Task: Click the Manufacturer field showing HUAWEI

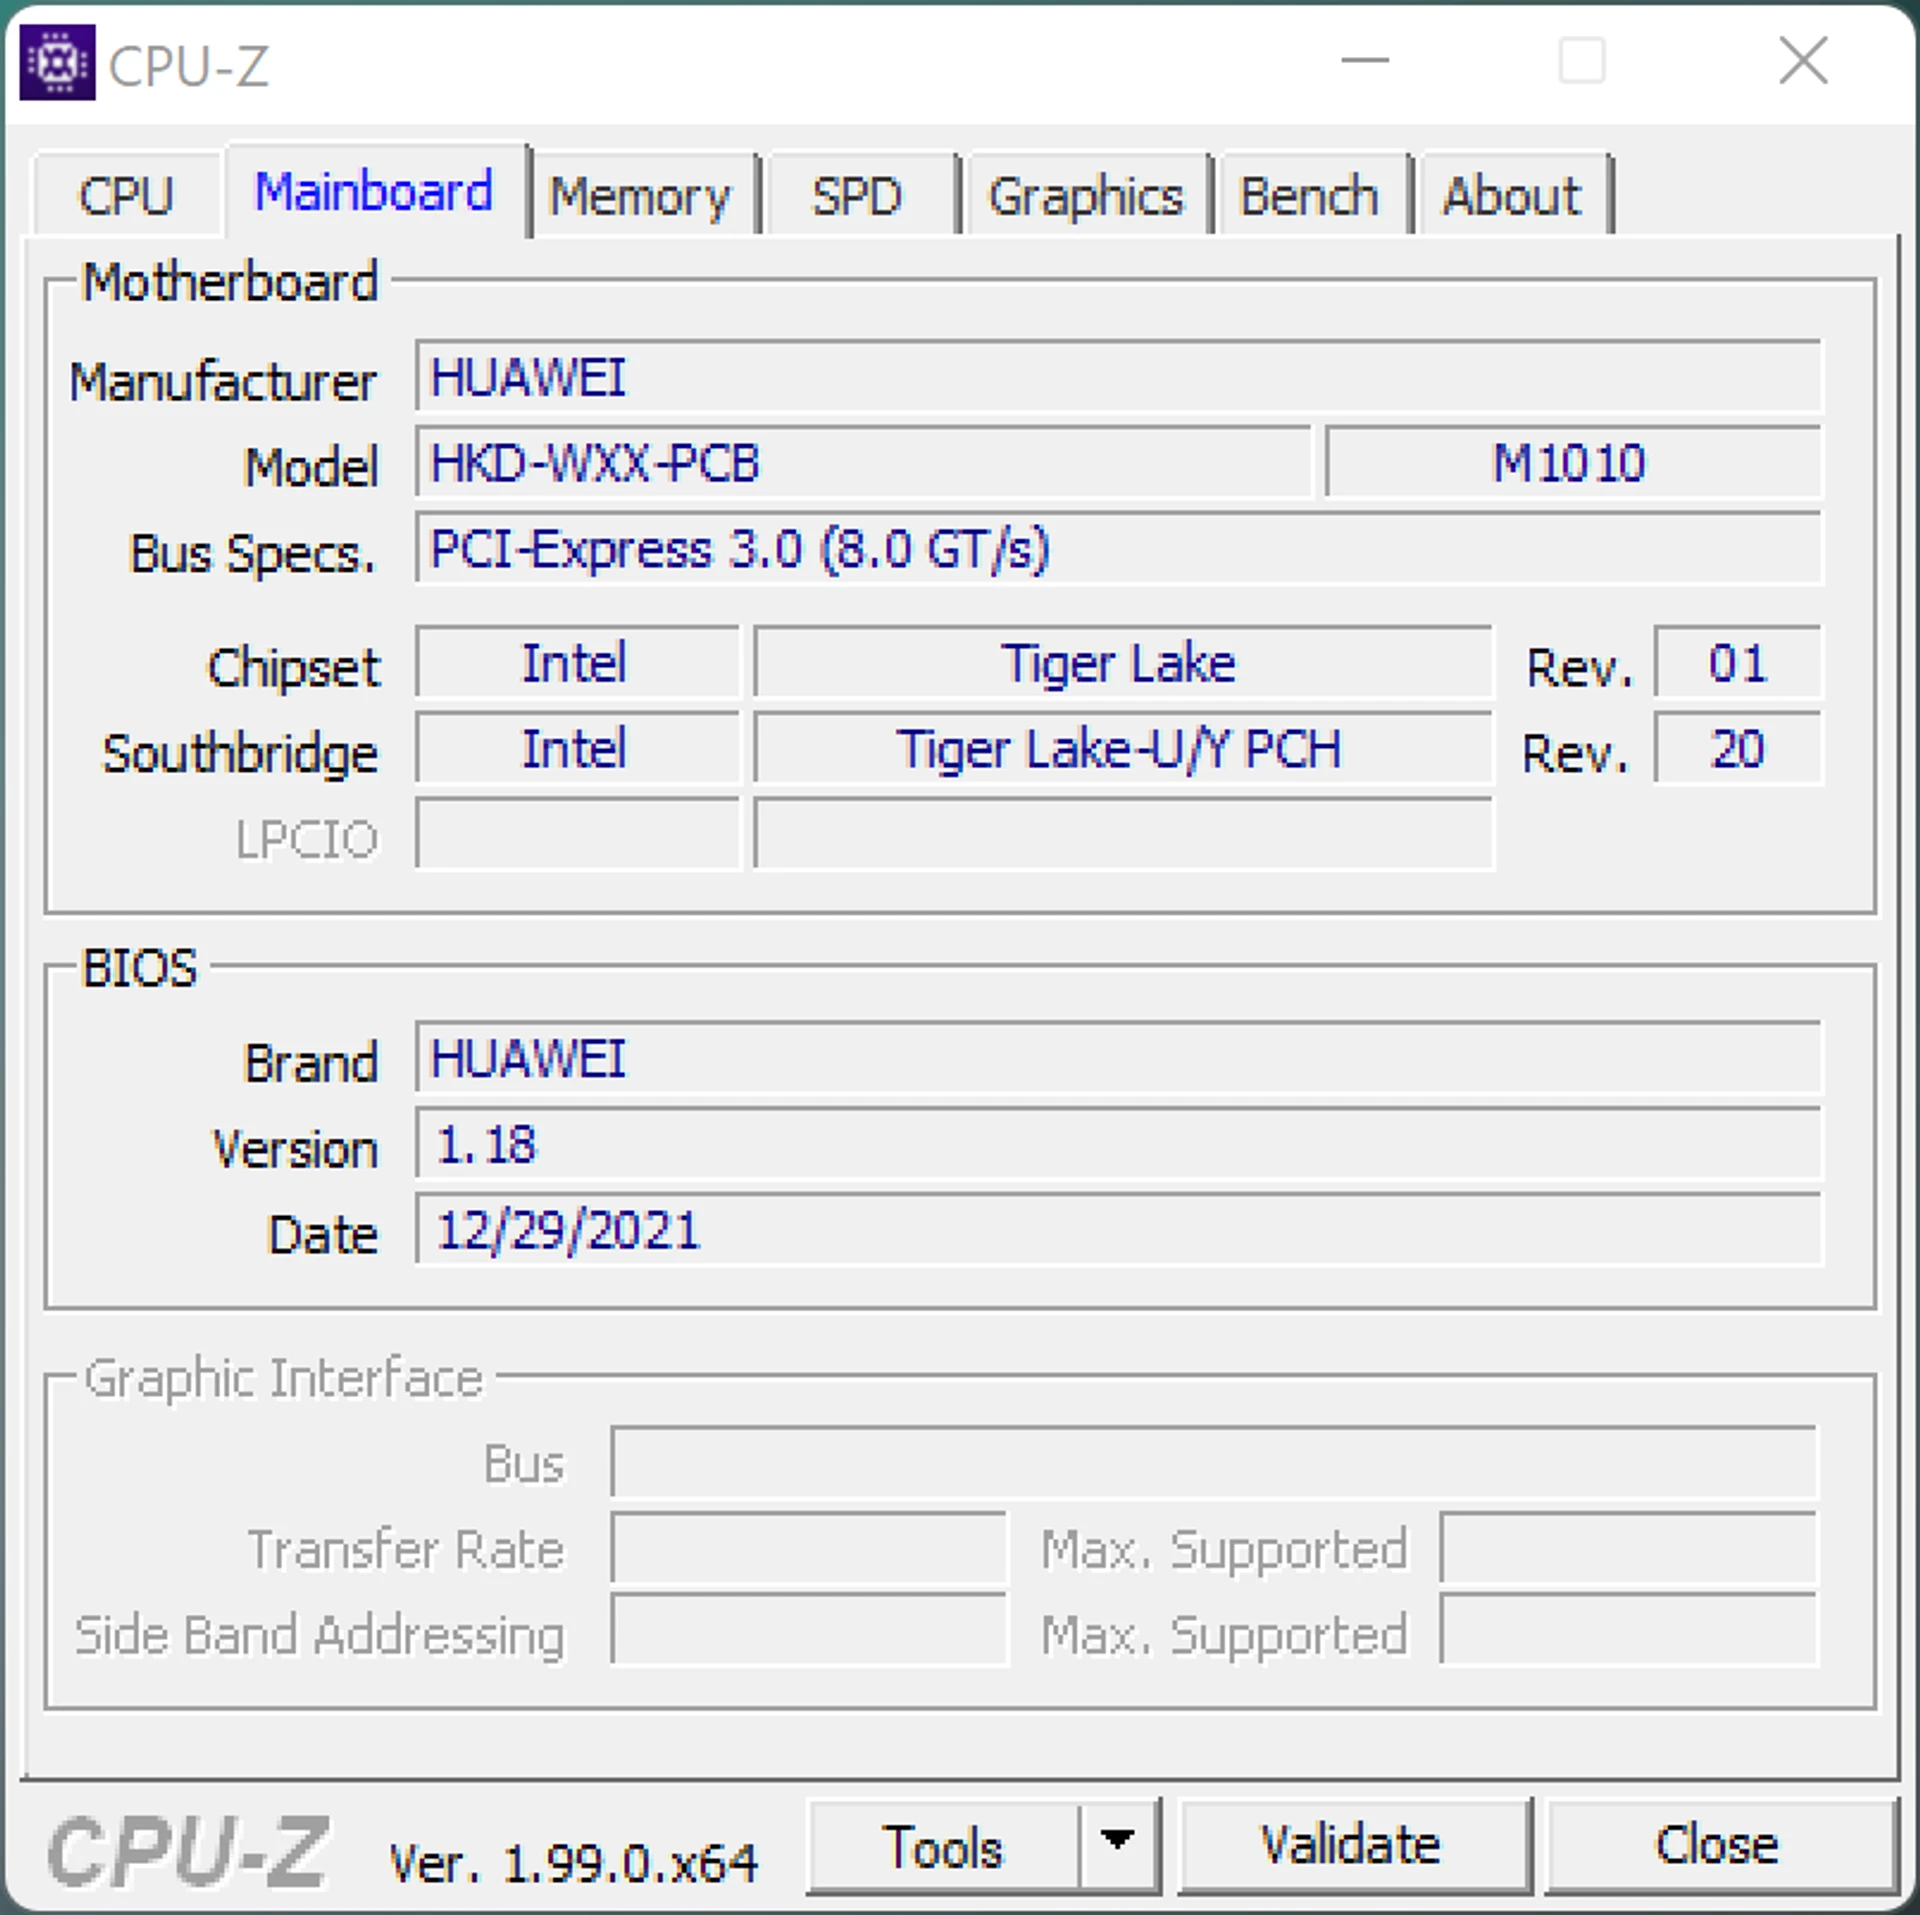Action: (1119, 377)
